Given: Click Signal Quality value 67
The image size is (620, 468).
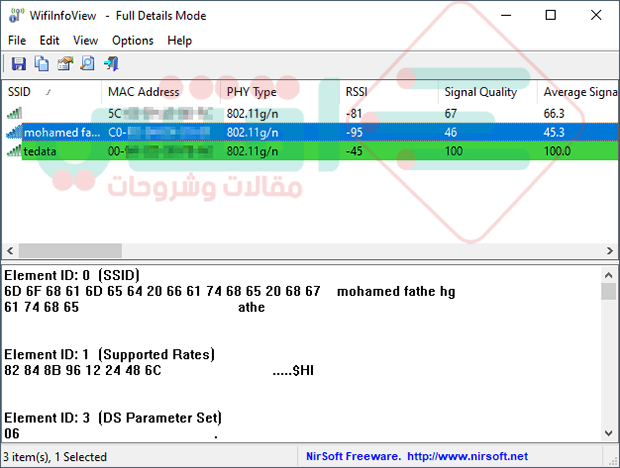Looking at the screenshot, I should [450, 114].
